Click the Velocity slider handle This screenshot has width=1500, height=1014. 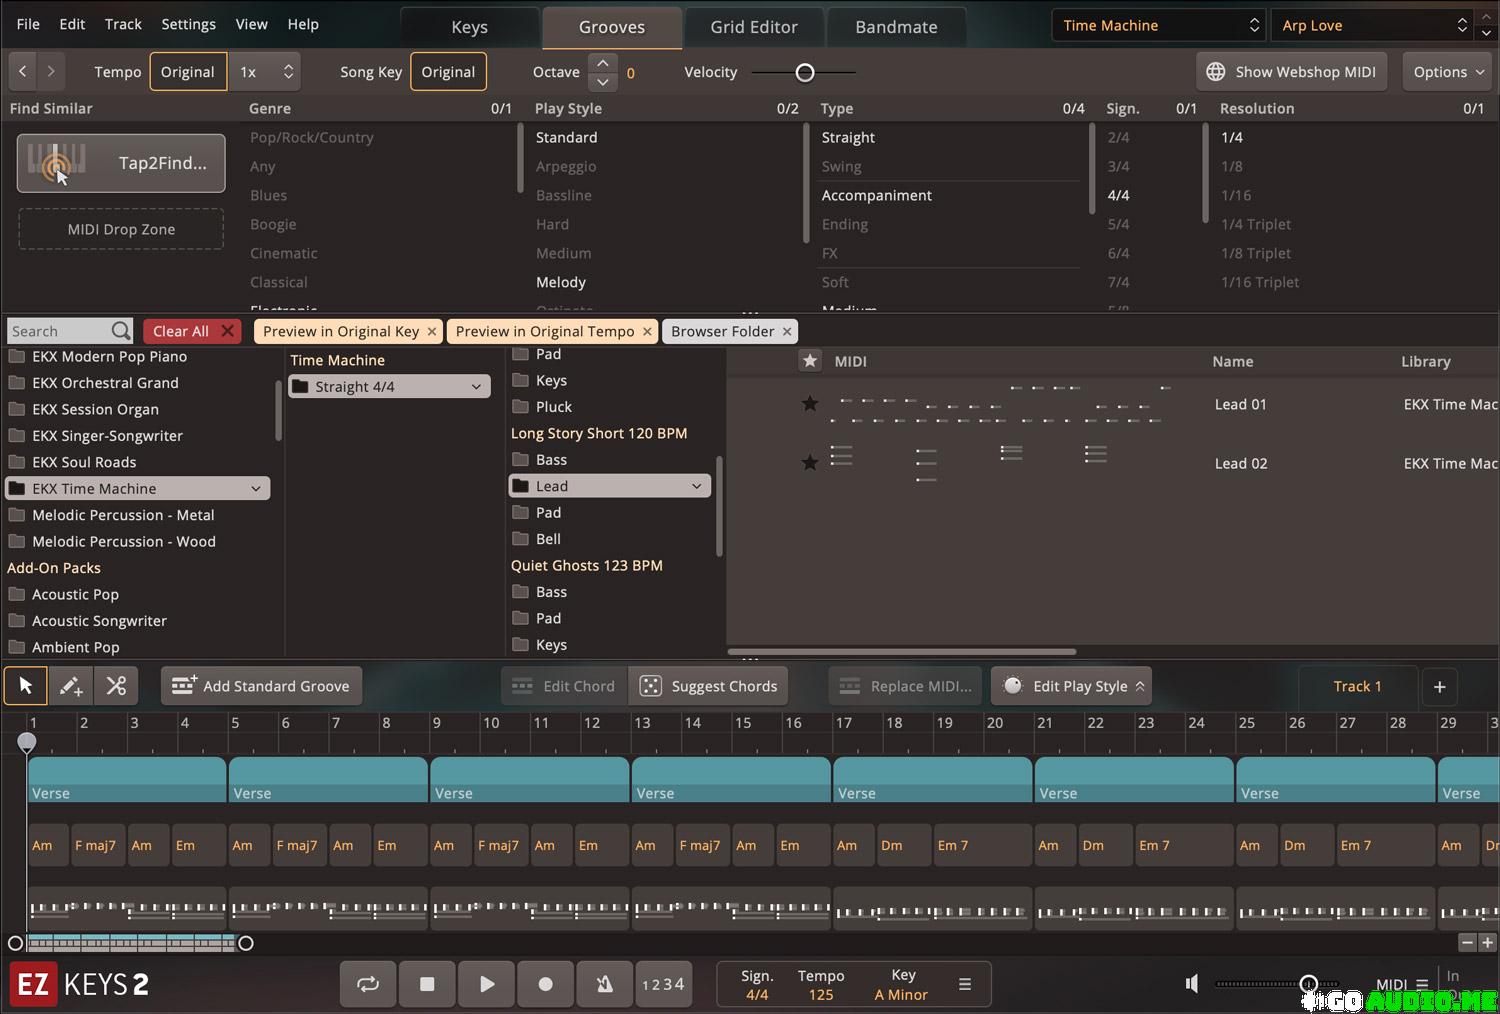point(805,72)
